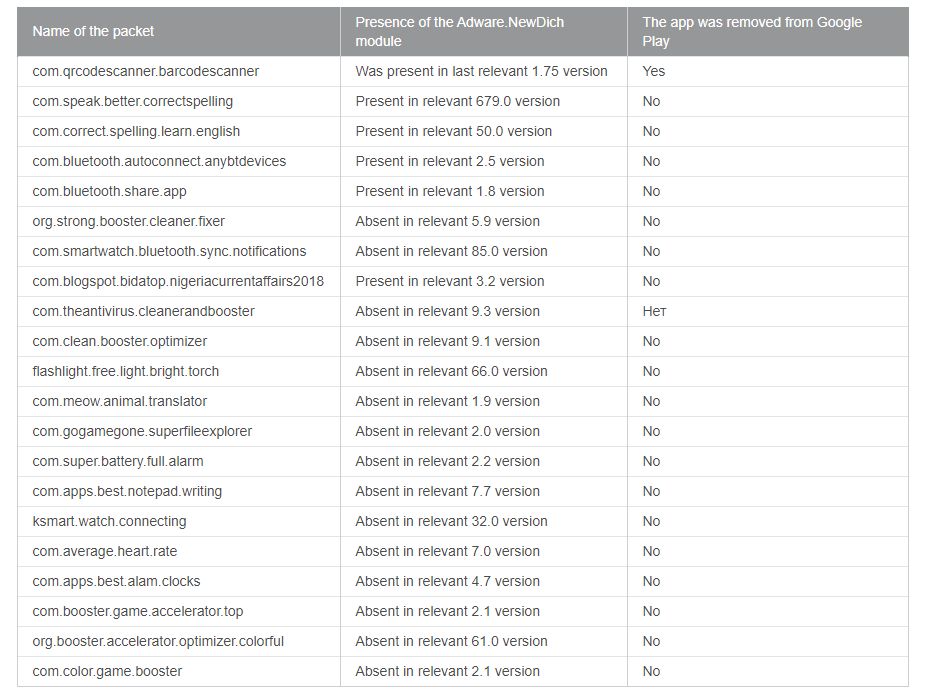Click the "Нет" cell in the antivirus row
The width and height of the screenshot is (925, 697).
[x=654, y=311]
